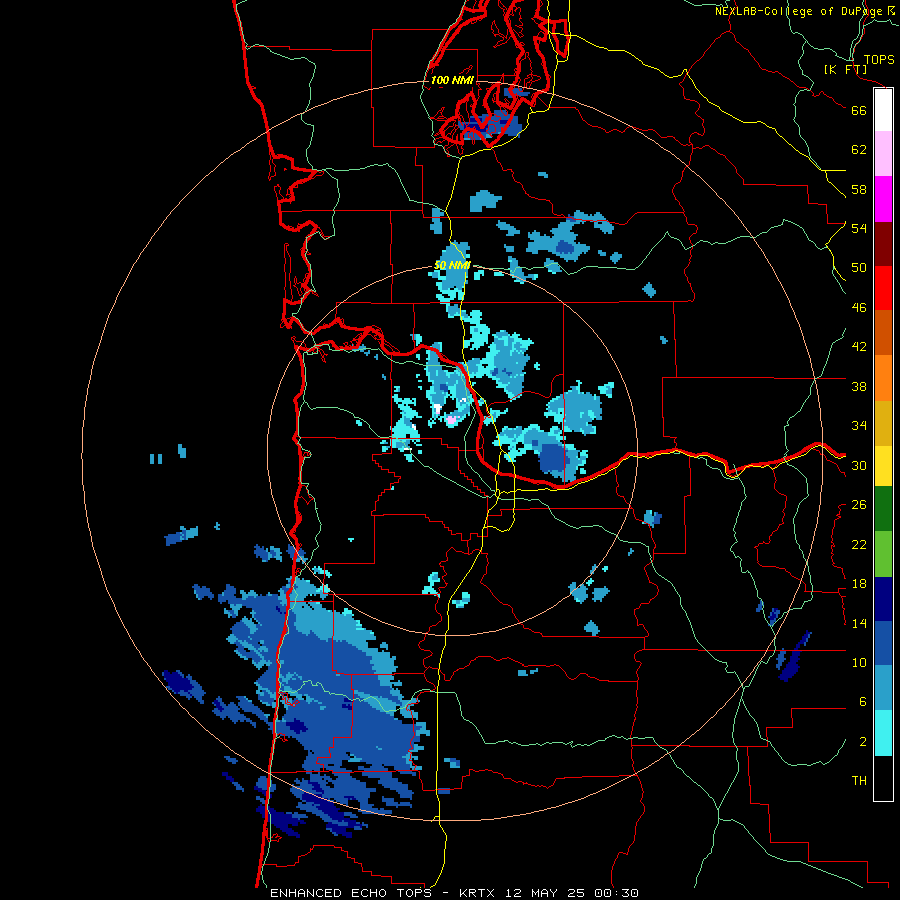Click the yellow 30 kft legend swatch
Viewport: 900px width, 900px height.
pos(883,465)
